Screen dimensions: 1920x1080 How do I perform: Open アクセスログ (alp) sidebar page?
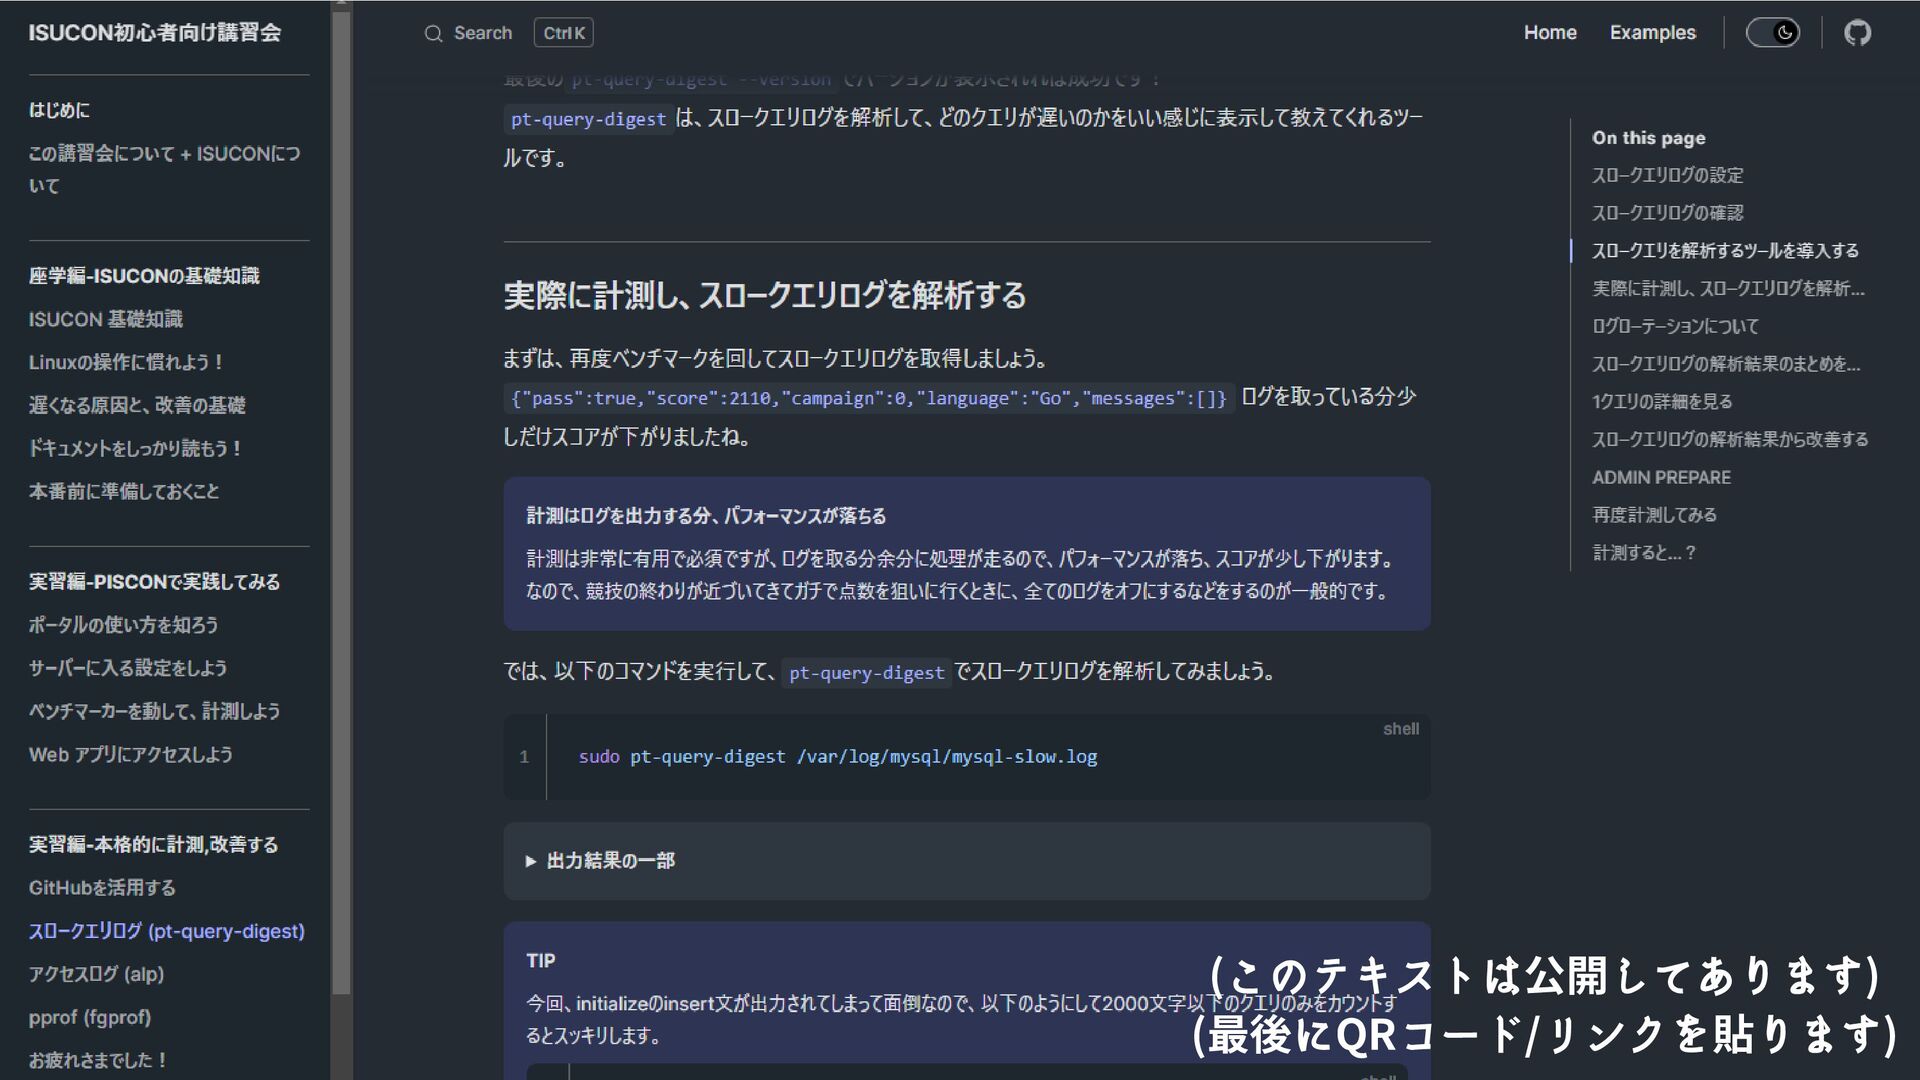96,974
